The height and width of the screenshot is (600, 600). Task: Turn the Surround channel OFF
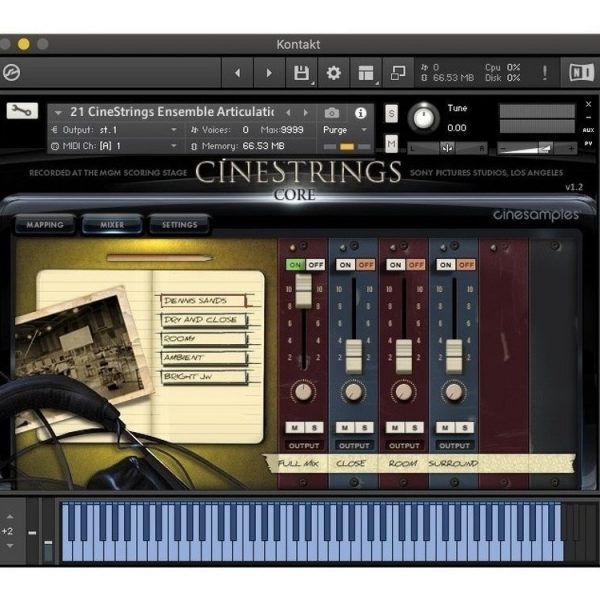tap(466, 265)
